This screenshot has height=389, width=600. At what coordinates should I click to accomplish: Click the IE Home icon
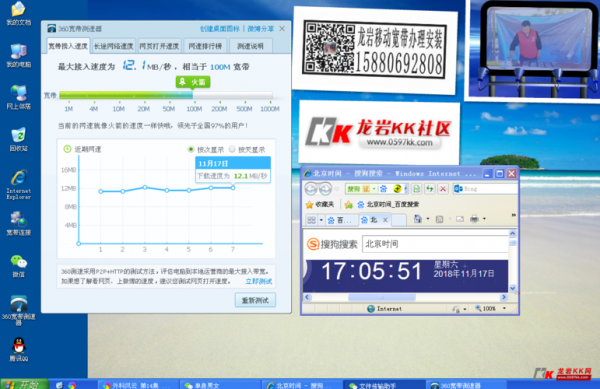coord(417,219)
